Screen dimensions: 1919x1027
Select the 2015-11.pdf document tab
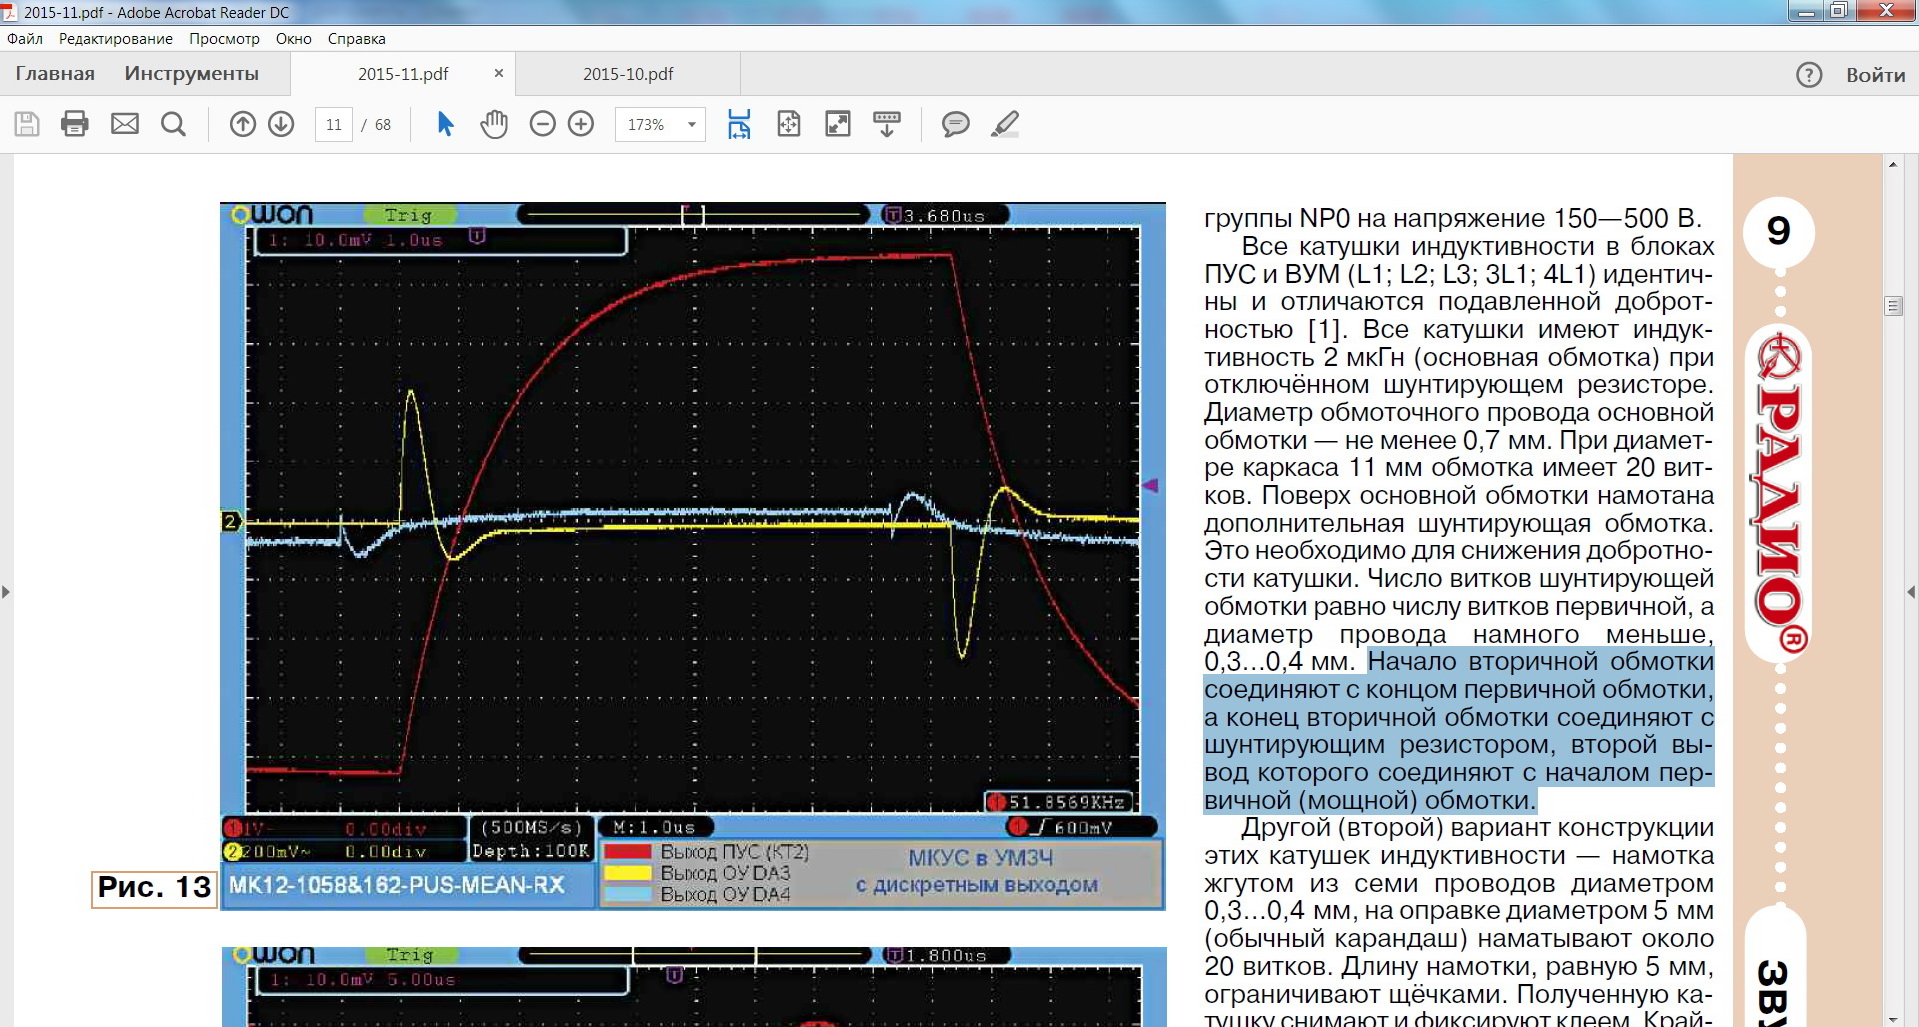[403, 74]
